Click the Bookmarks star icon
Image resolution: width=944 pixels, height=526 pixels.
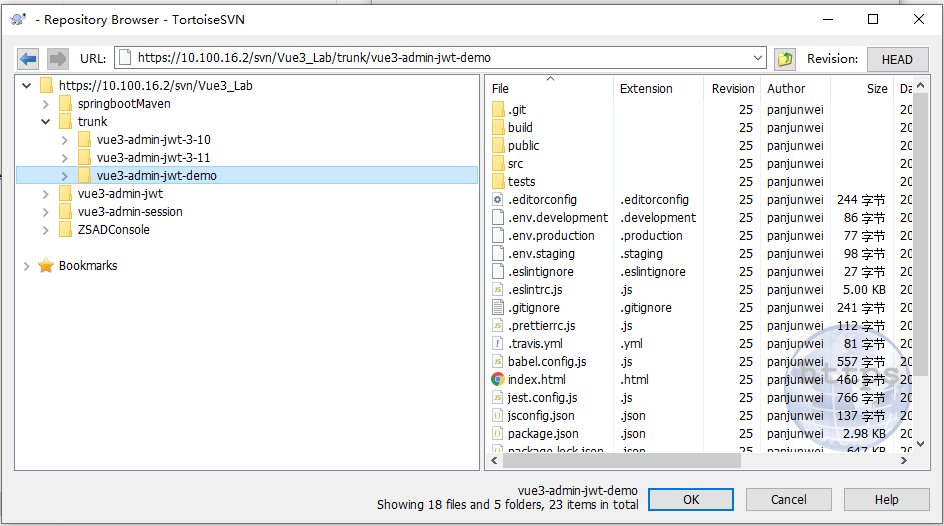click(x=46, y=265)
